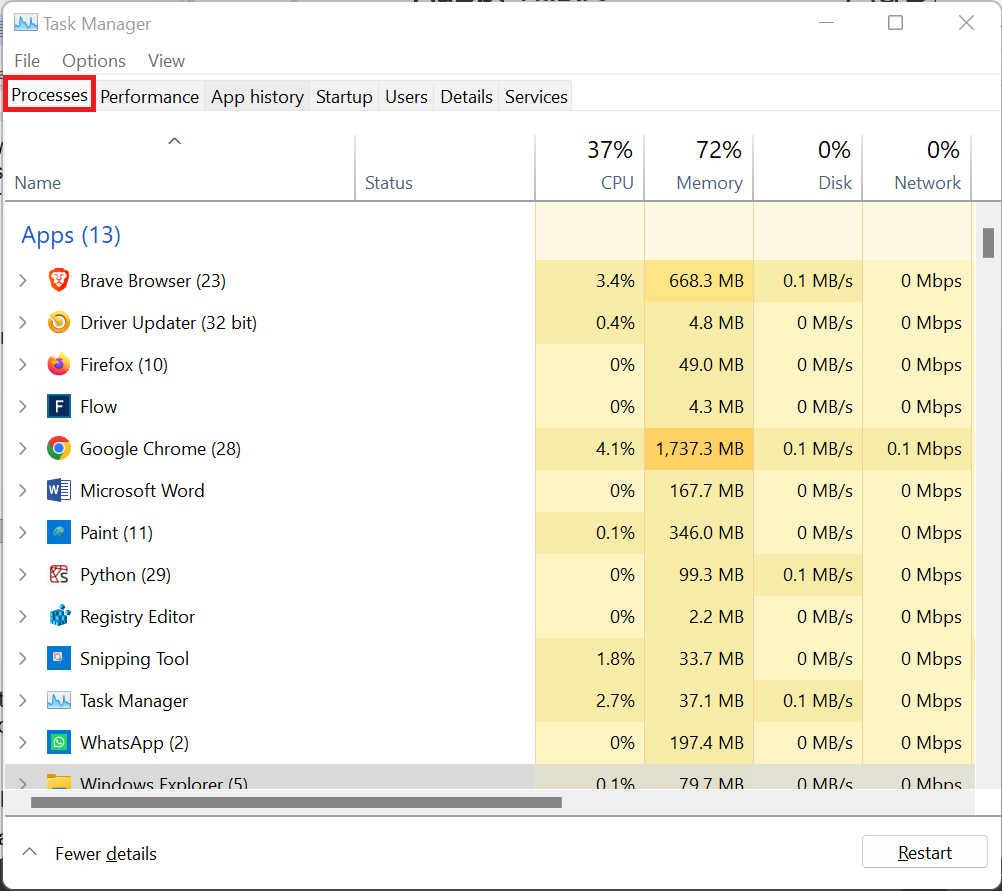The image size is (1002, 891).
Task: Click the Task Manager row icon
Action: [x=59, y=701]
